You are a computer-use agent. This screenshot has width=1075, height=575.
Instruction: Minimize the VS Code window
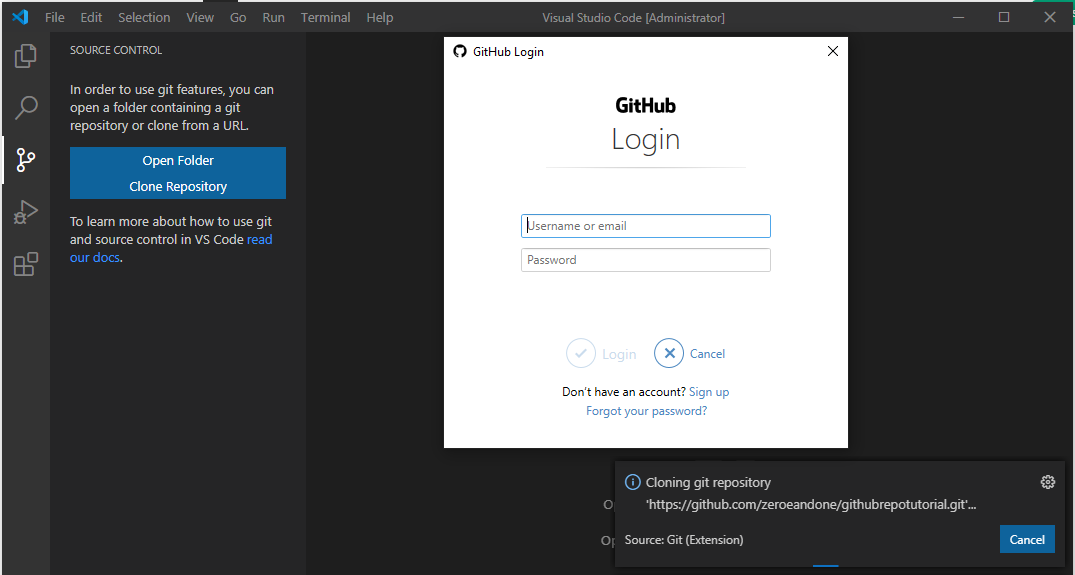pyautogui.click(x=958, y=17)
